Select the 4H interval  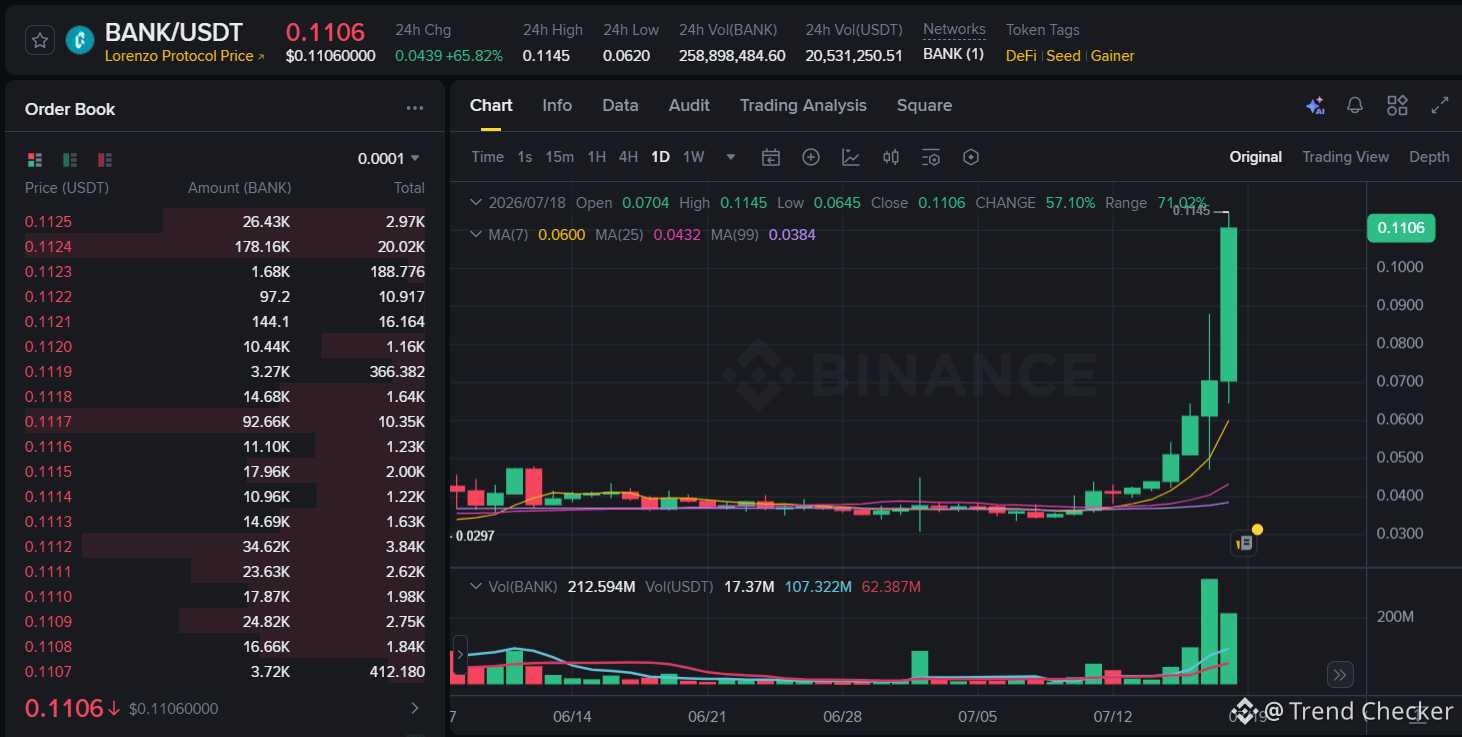(628, 157)
